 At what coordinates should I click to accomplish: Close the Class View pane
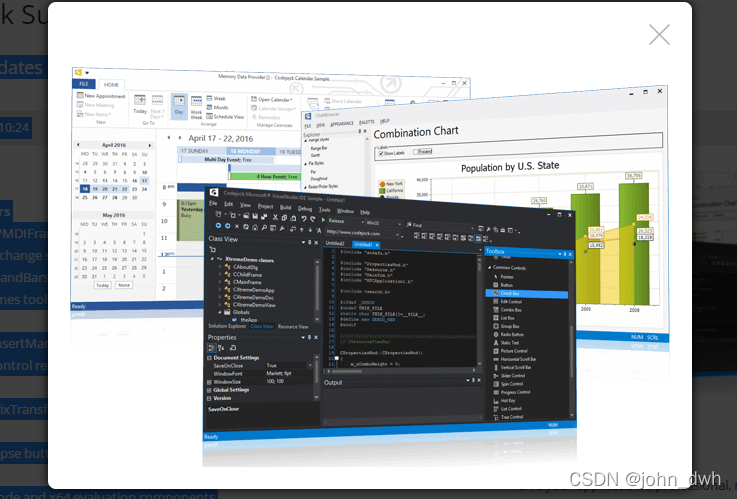pyautogui.click(x=316, y=242)
